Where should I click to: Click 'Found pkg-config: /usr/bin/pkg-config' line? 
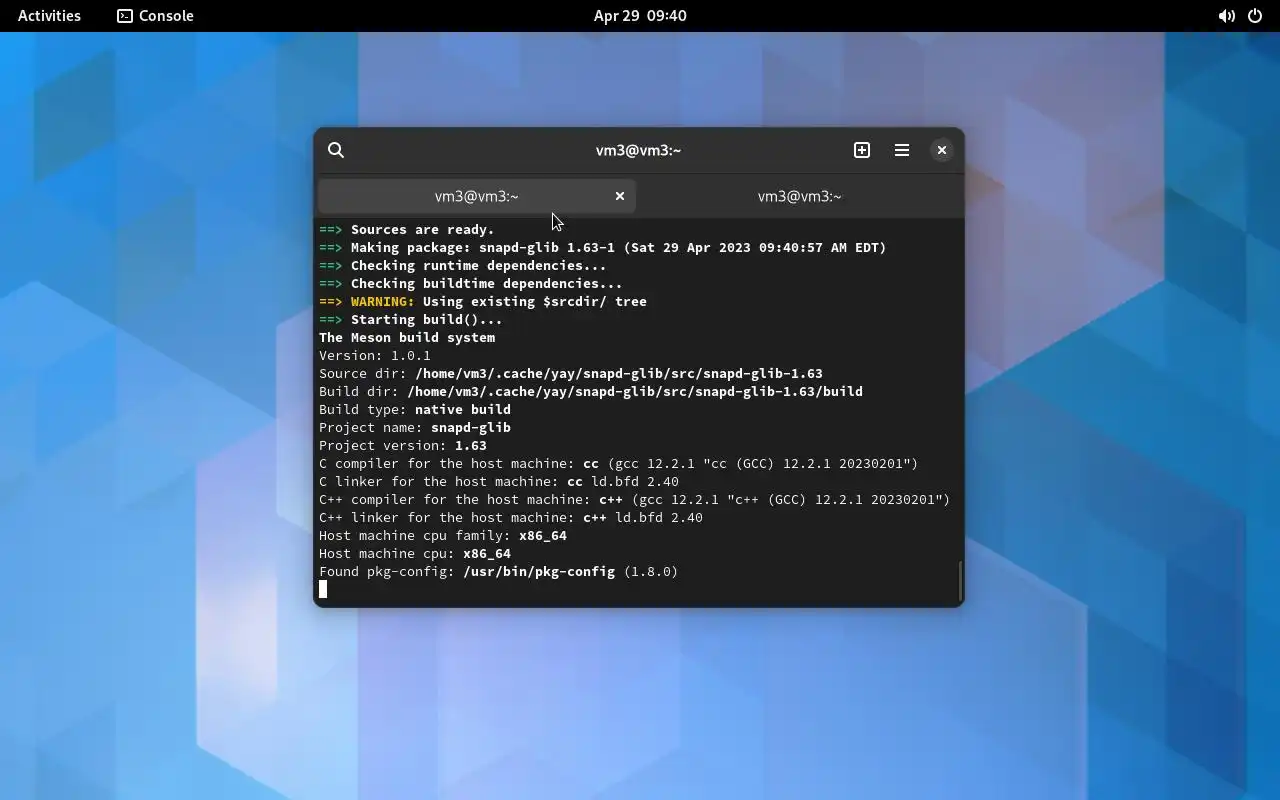(499, 571)
